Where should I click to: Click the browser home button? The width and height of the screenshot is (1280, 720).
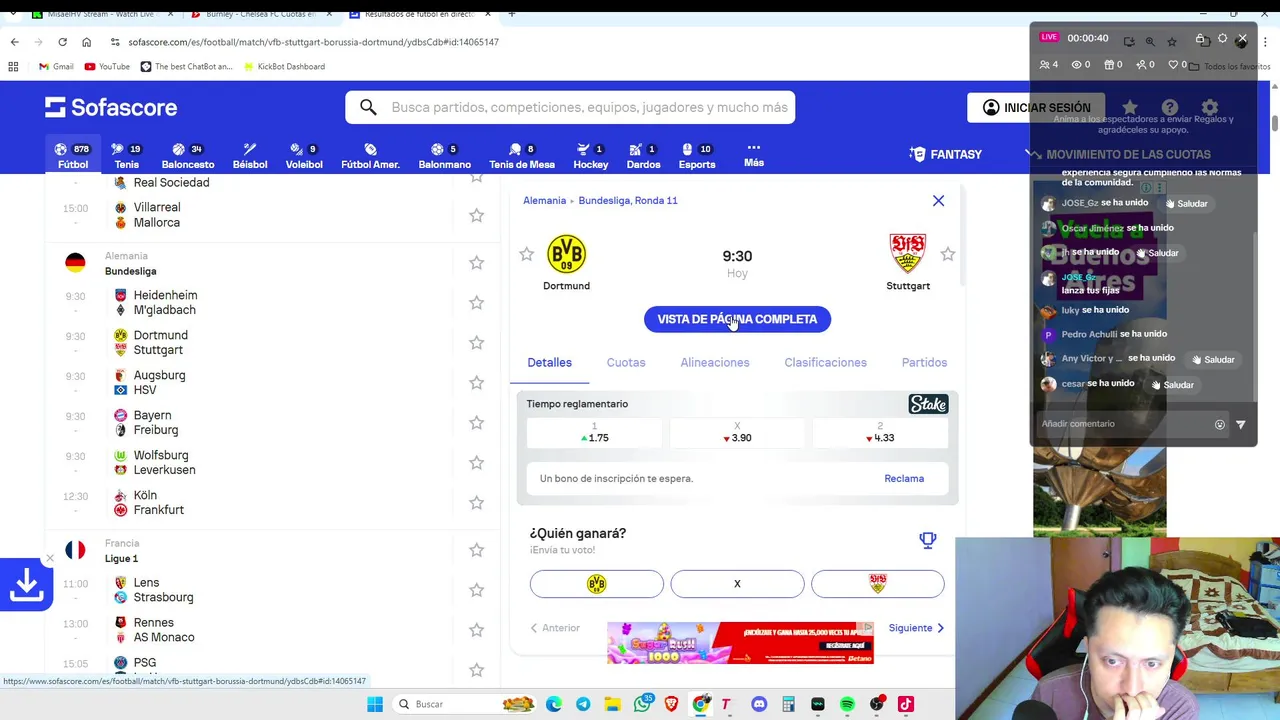(86, 42)
